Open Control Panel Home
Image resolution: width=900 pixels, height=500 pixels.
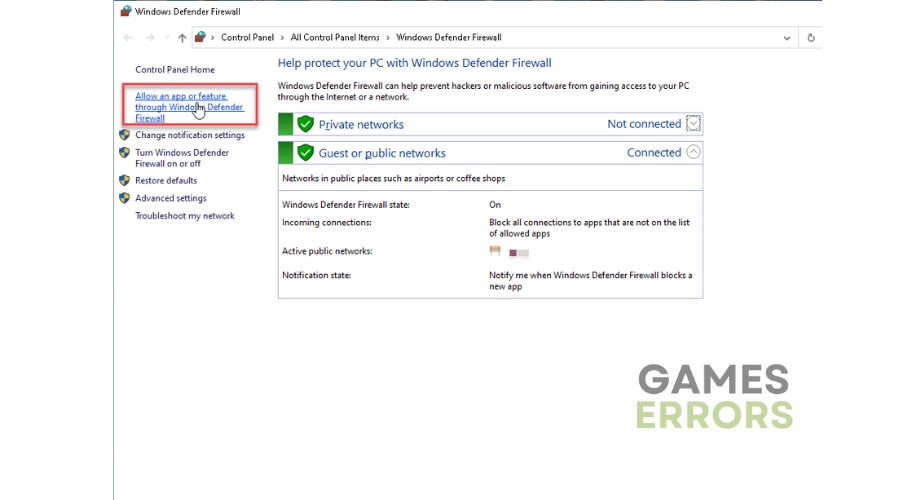tap(175, 69)
